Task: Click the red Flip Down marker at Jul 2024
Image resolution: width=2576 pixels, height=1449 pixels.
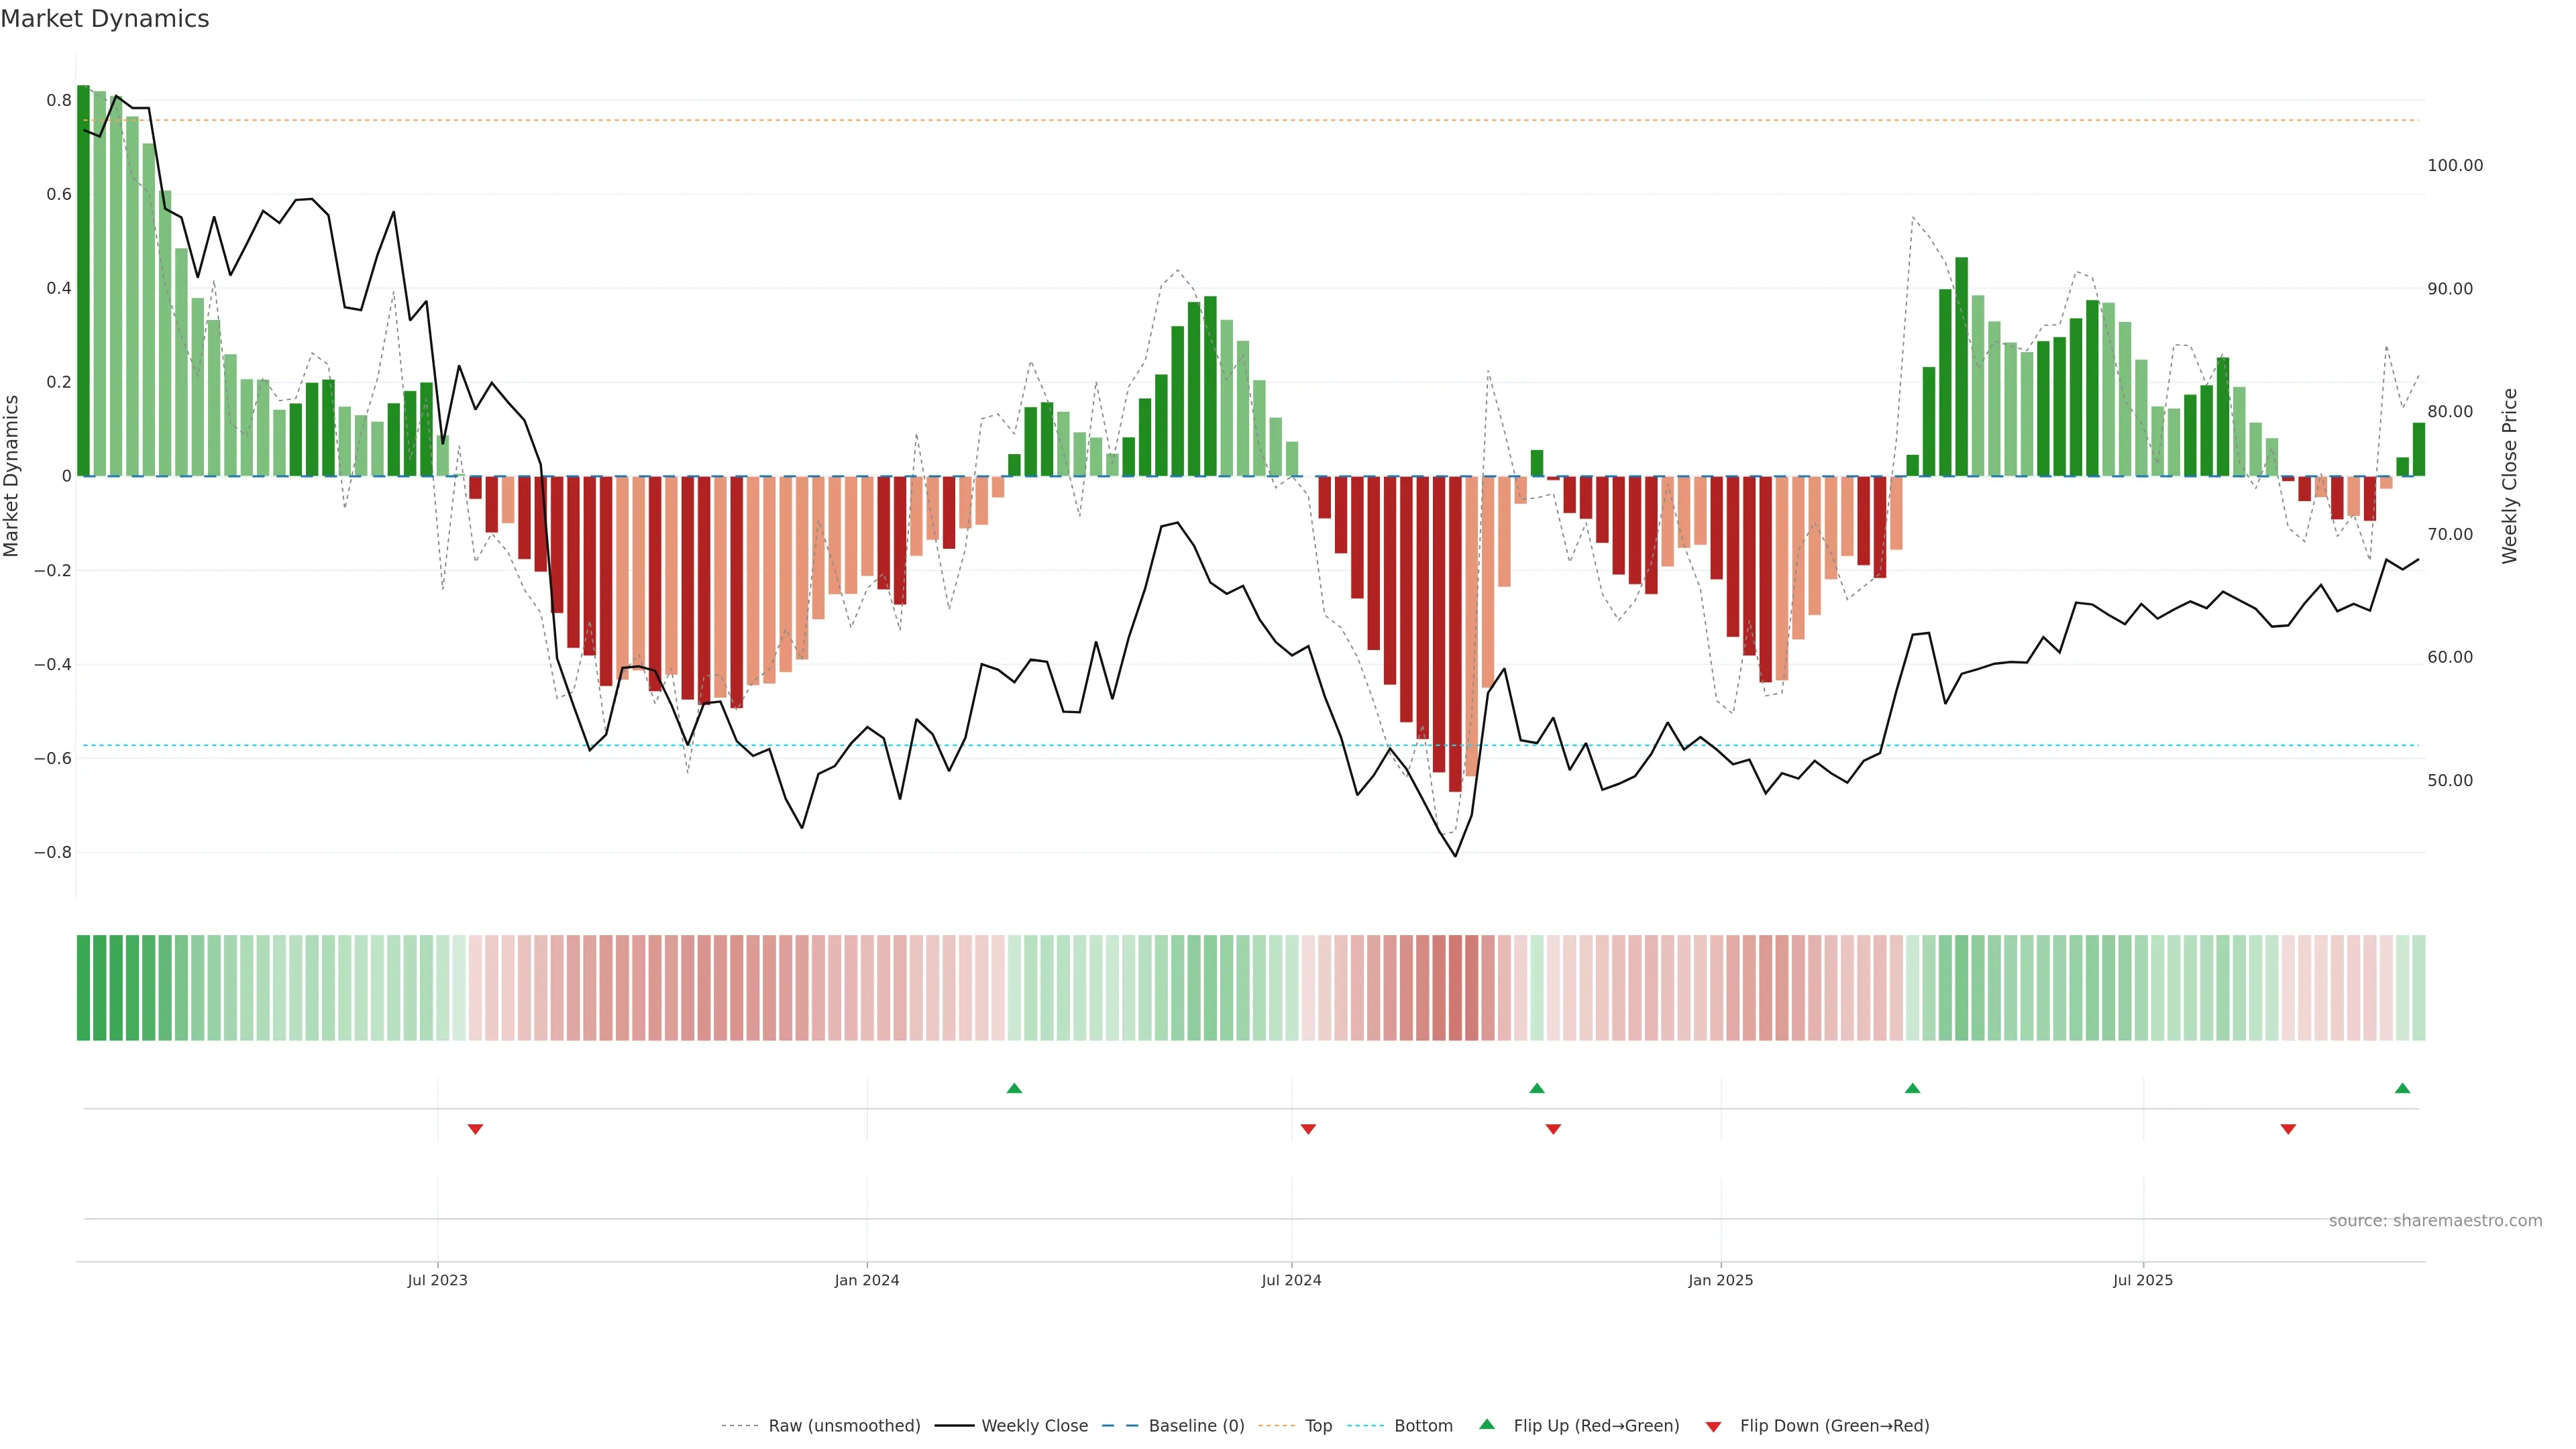Action: pyautogui.click(x=1308, y=1129)
